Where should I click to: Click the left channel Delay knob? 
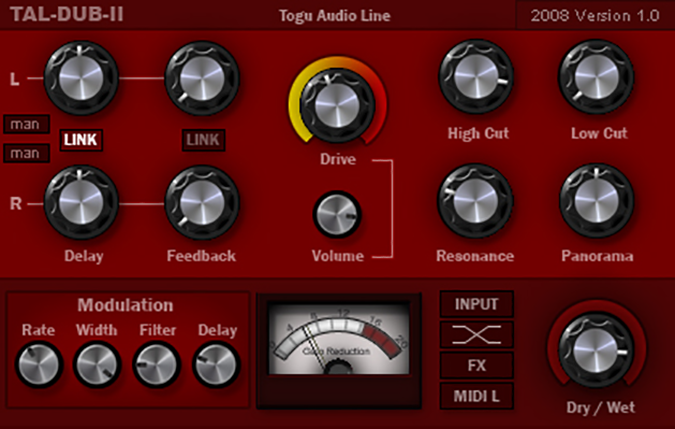pos(81,78)
